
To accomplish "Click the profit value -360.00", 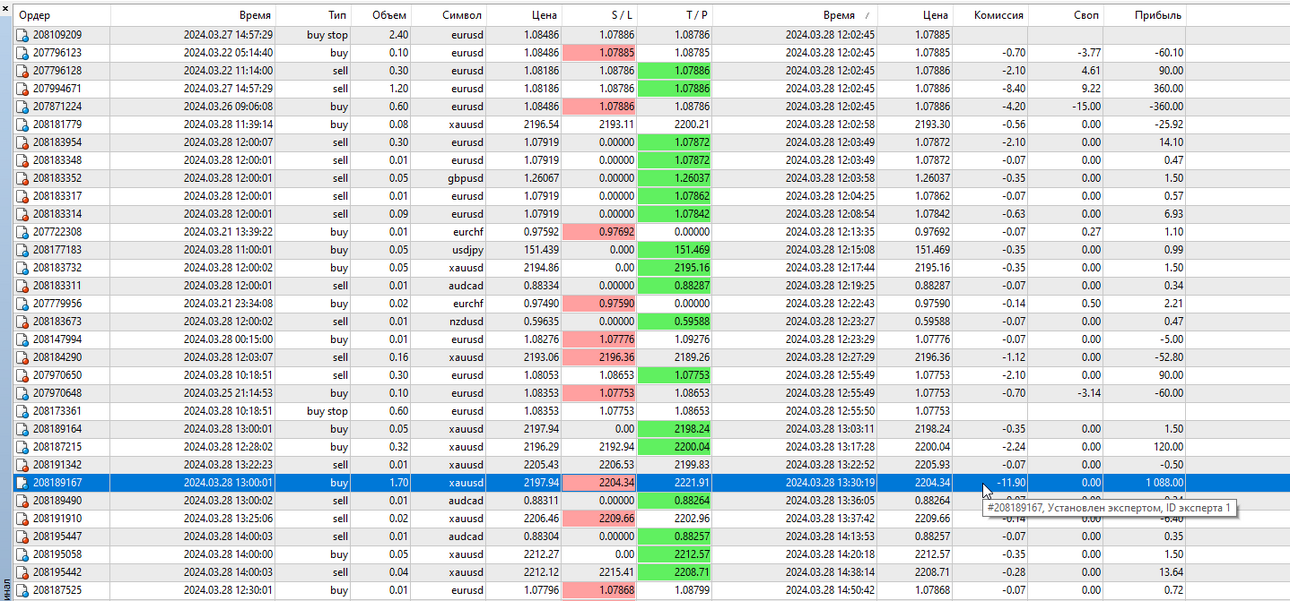I will tap(1166, 107).
